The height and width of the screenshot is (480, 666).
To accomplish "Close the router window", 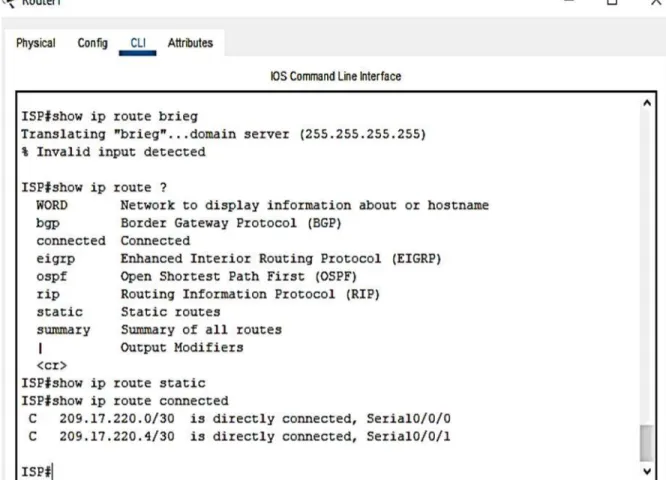I will [x=657, y=2].
